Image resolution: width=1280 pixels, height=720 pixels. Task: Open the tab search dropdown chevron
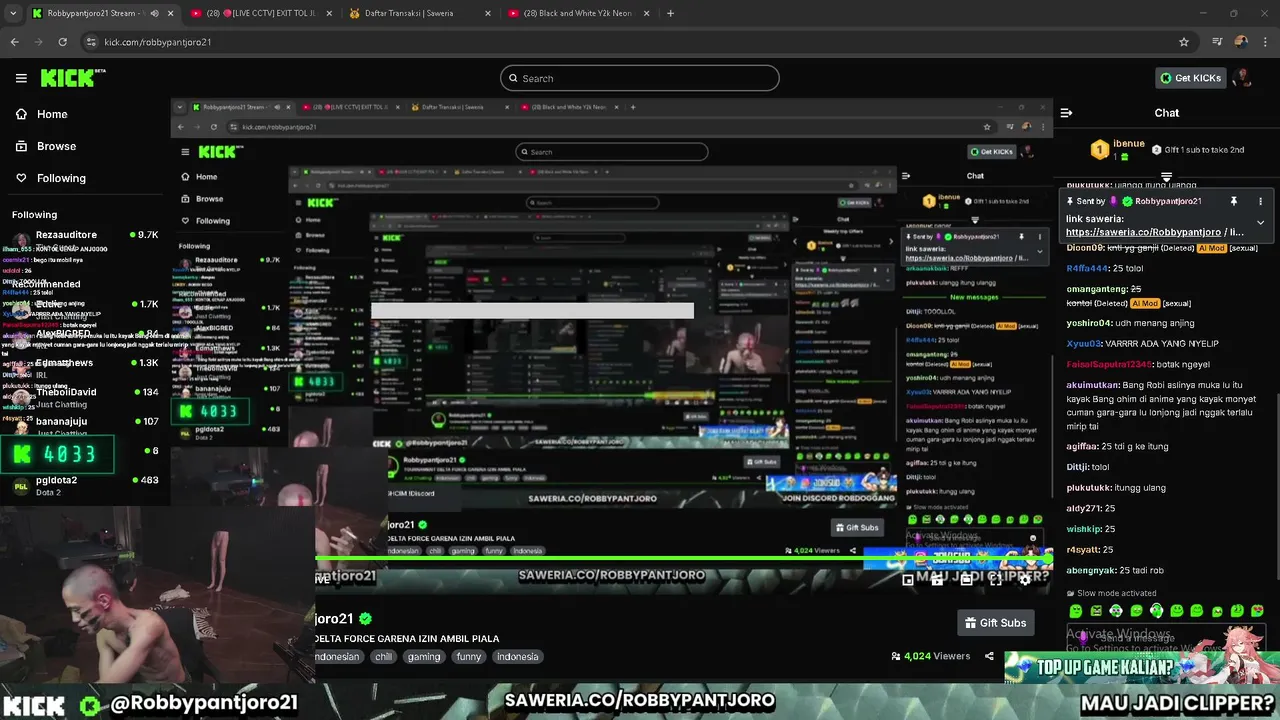point(14,13)
